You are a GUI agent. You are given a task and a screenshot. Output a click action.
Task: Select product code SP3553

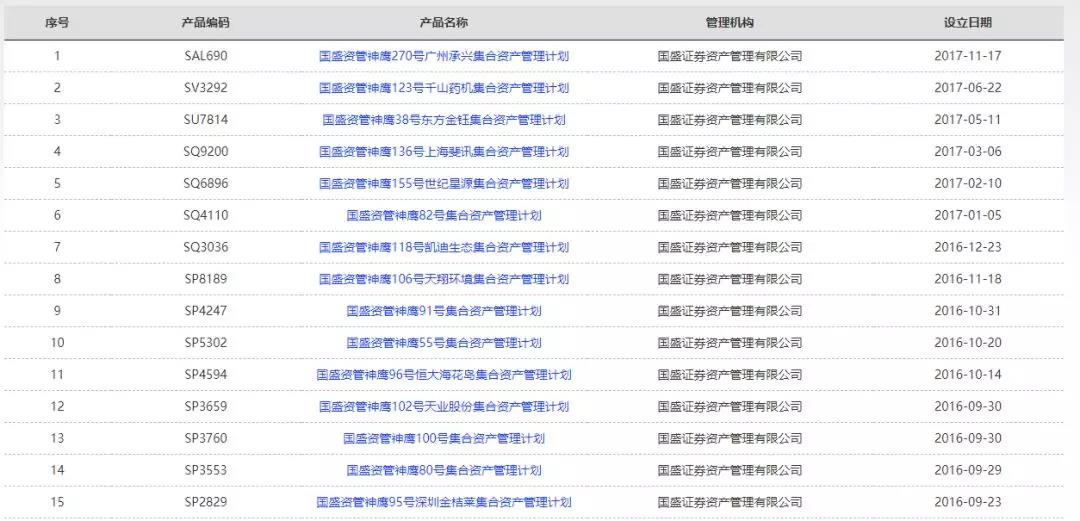pos(205,470)
